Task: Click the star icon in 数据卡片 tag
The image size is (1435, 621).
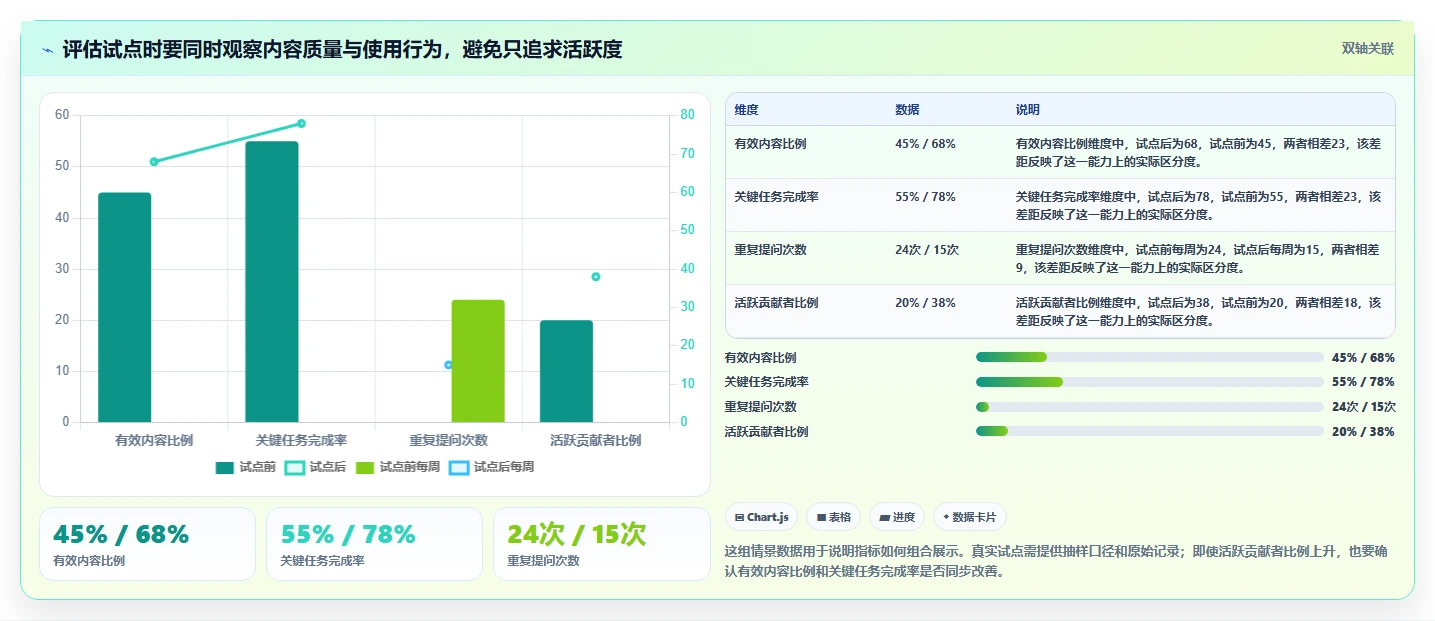Action: [x=947, y=518]
